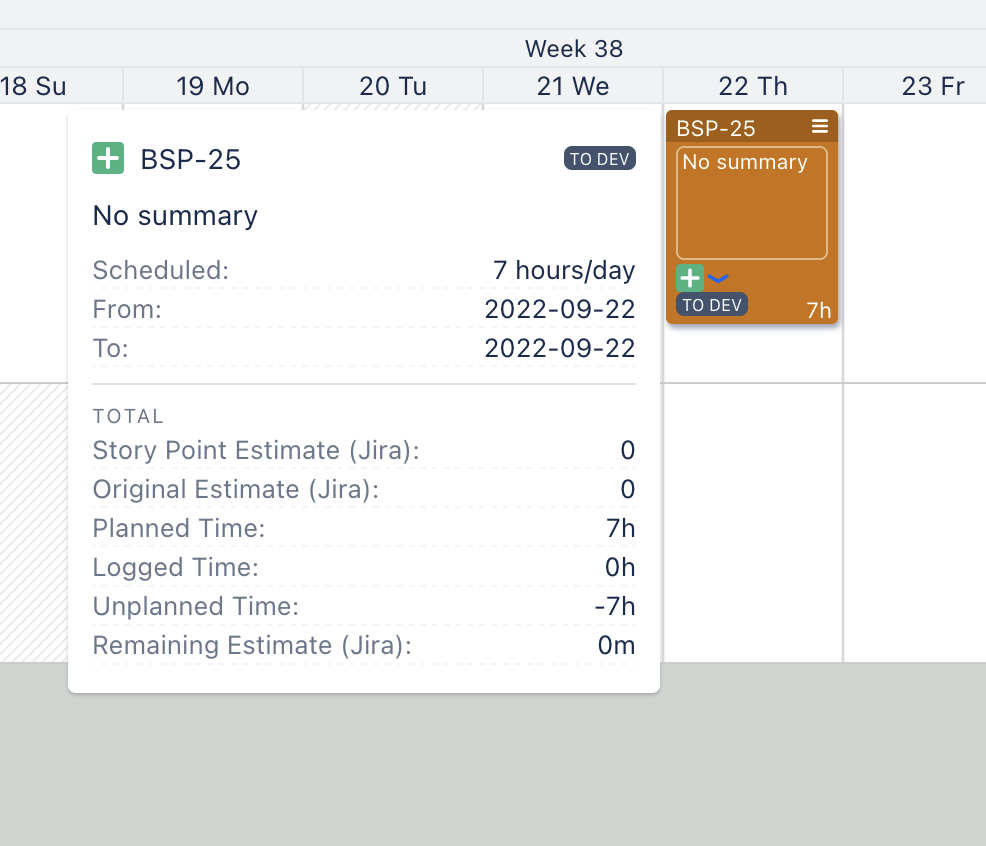Select the 22 Th day column header
986x846 pixels.
tap(753, 86)
